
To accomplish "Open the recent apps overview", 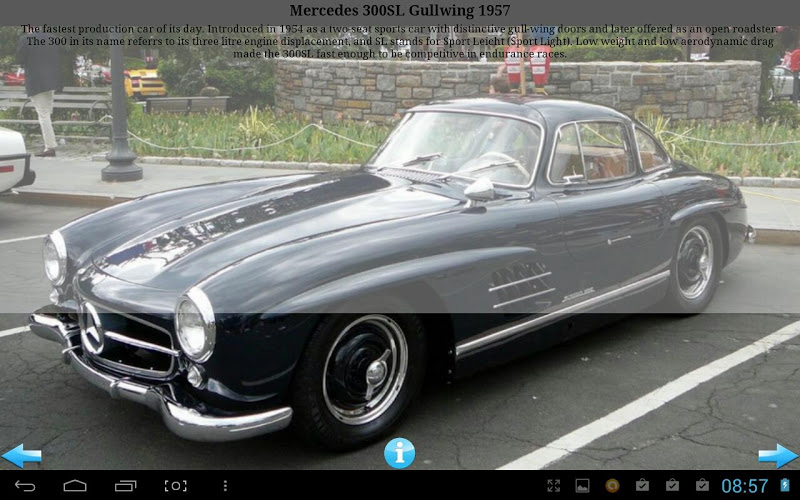I will [126, 486].
